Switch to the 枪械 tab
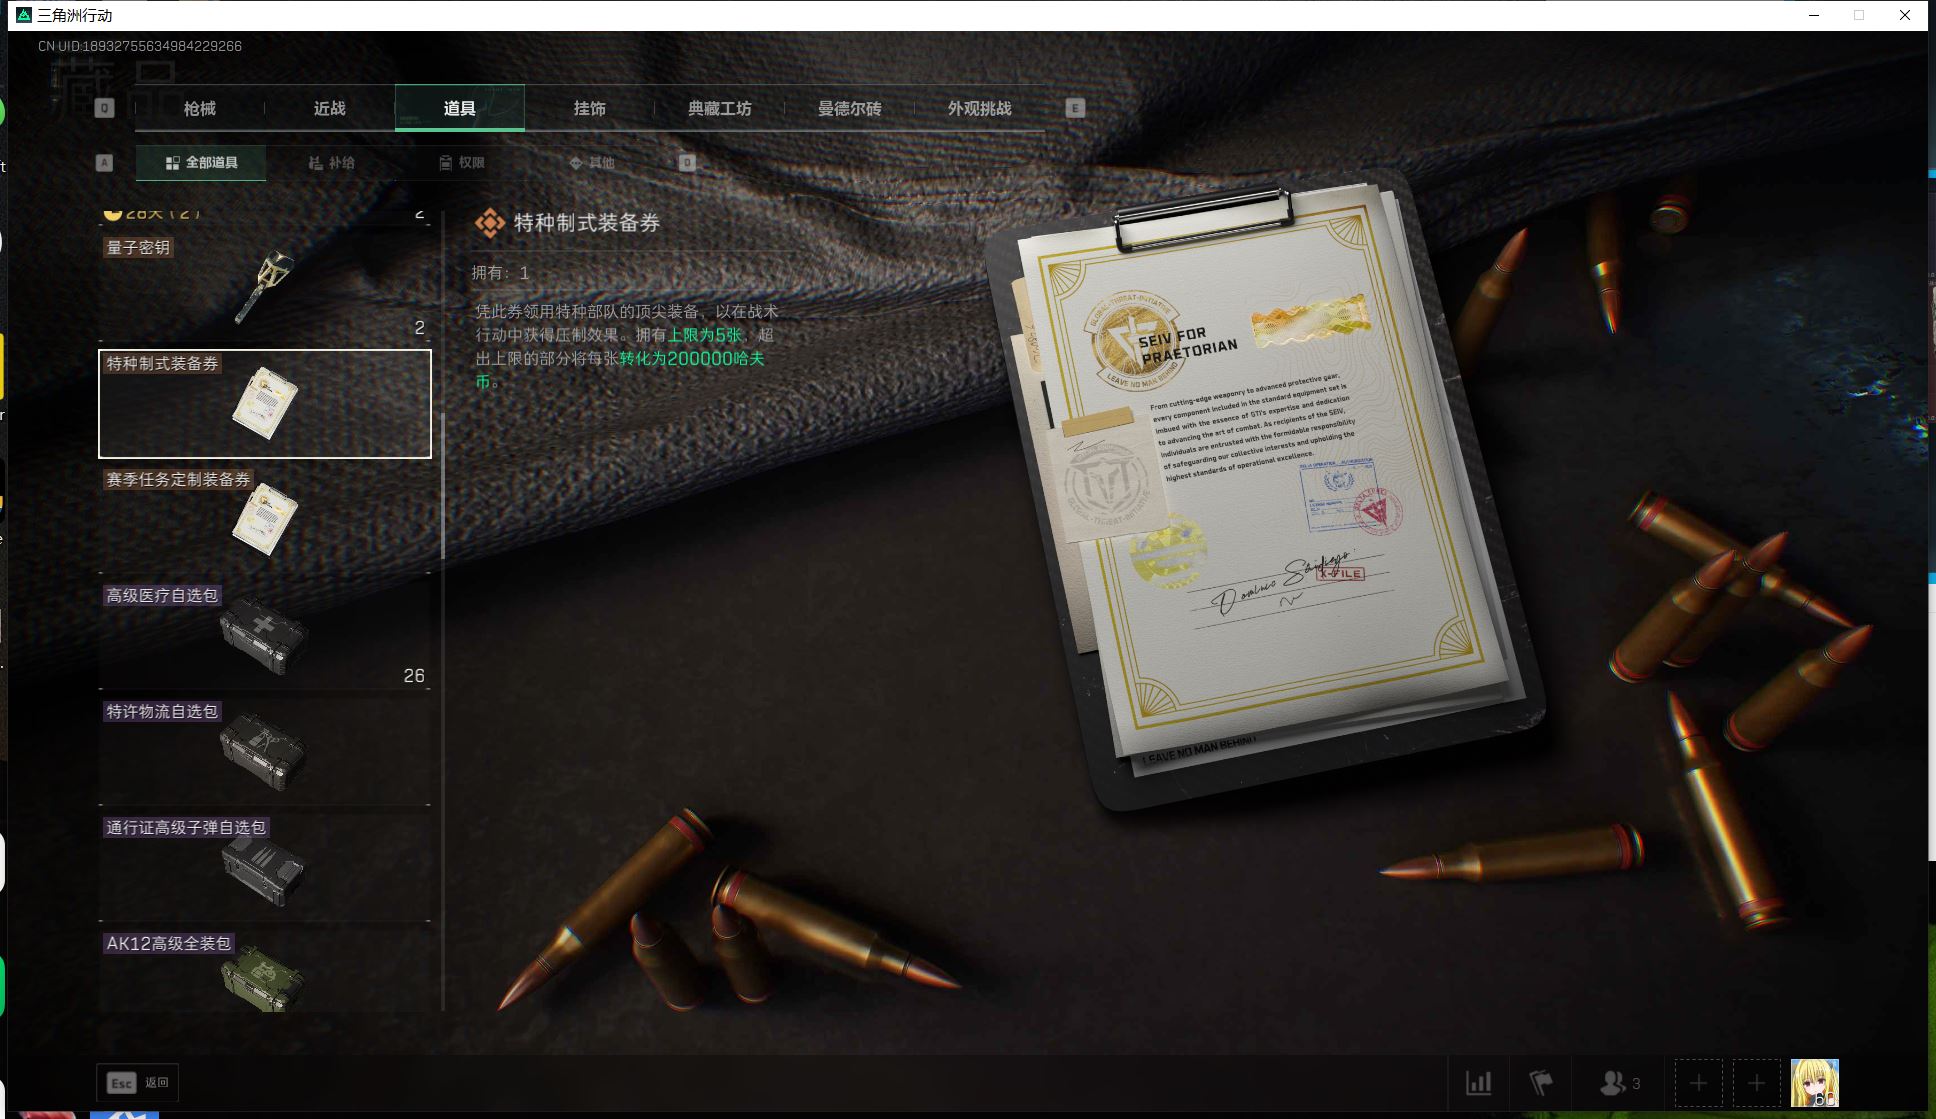This screenshot has width=1936, height=1119. click(198, 108)
